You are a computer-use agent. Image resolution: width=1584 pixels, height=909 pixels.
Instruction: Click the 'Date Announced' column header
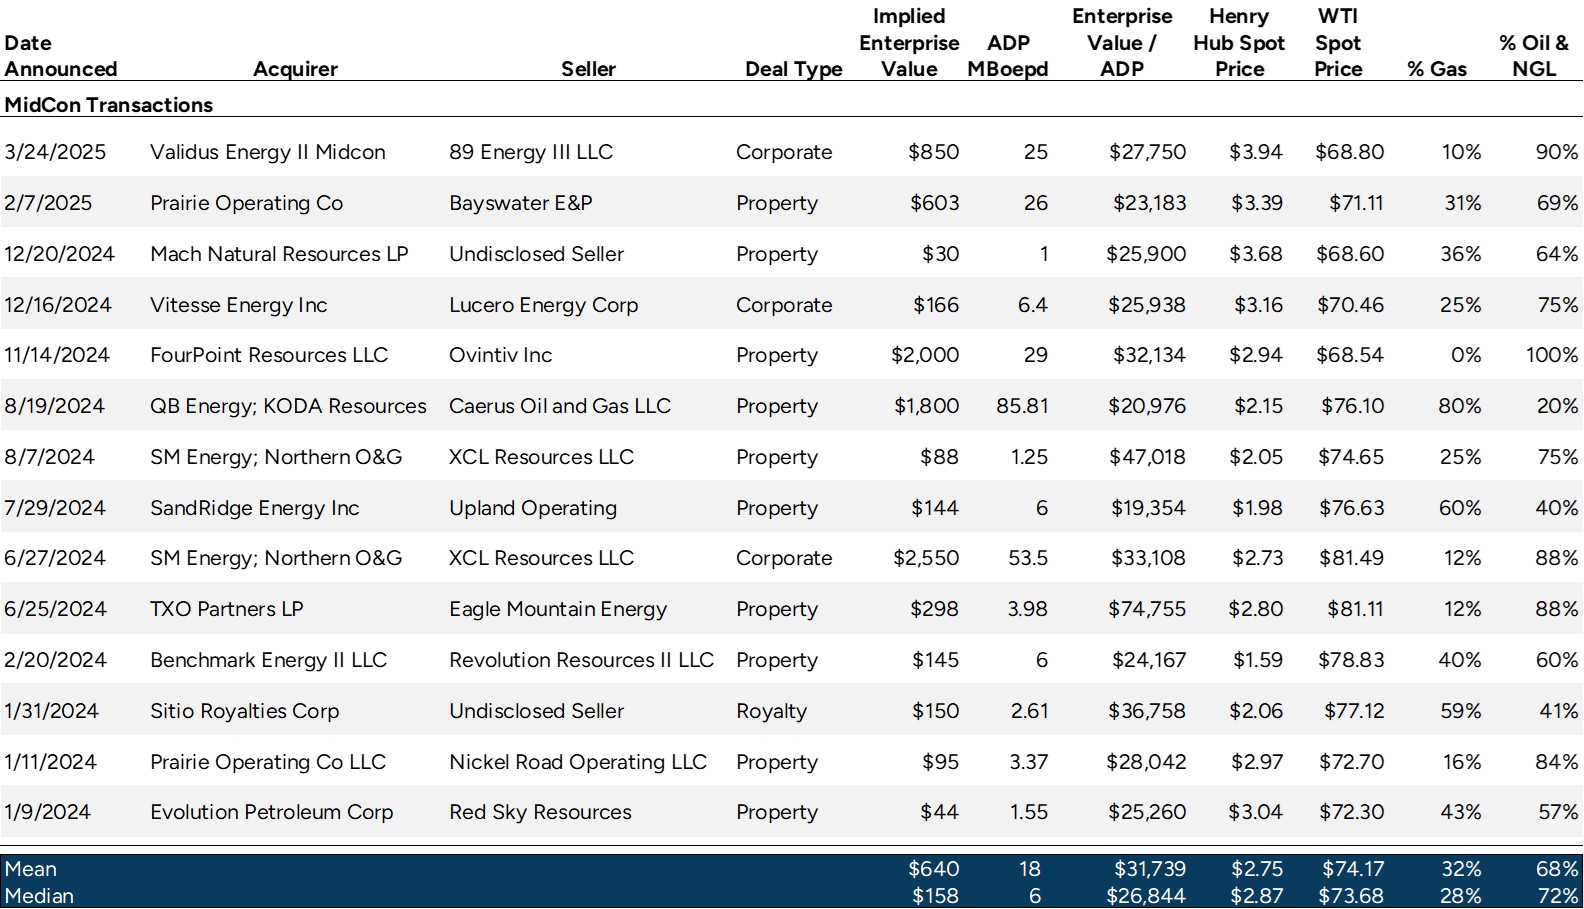point(61,56)
